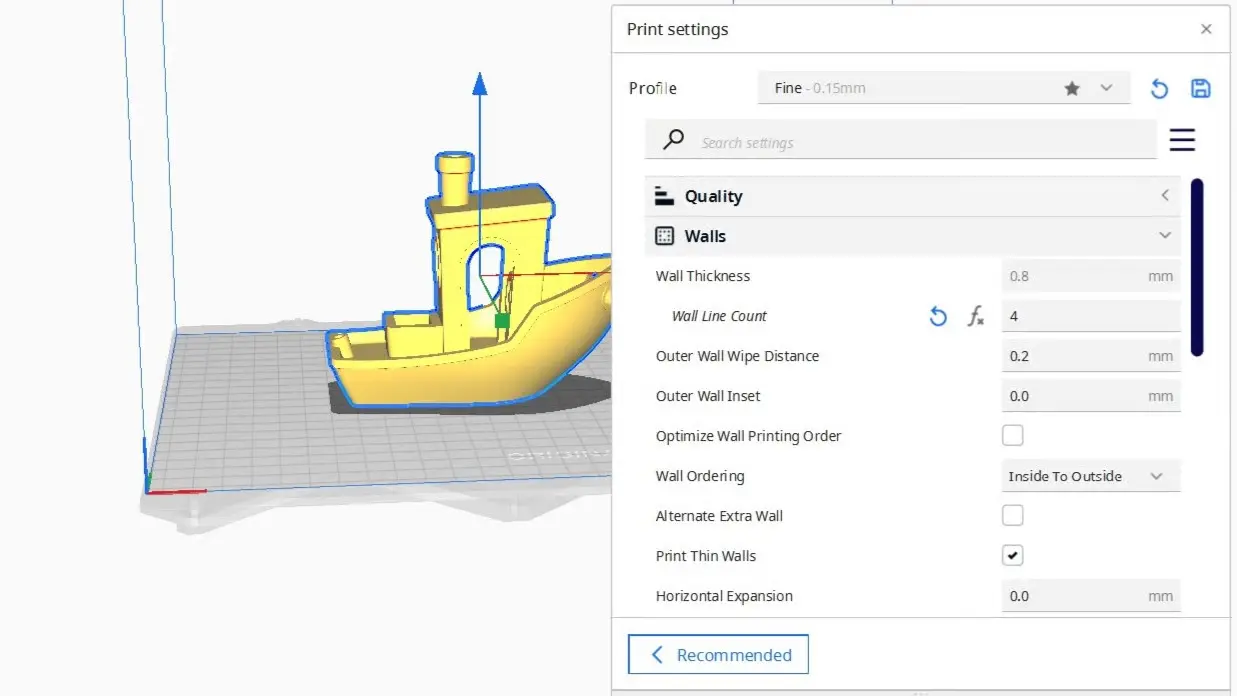Click the green square move handle
Viewport: 1237px width, 696px height.
[x=502, y=321]
